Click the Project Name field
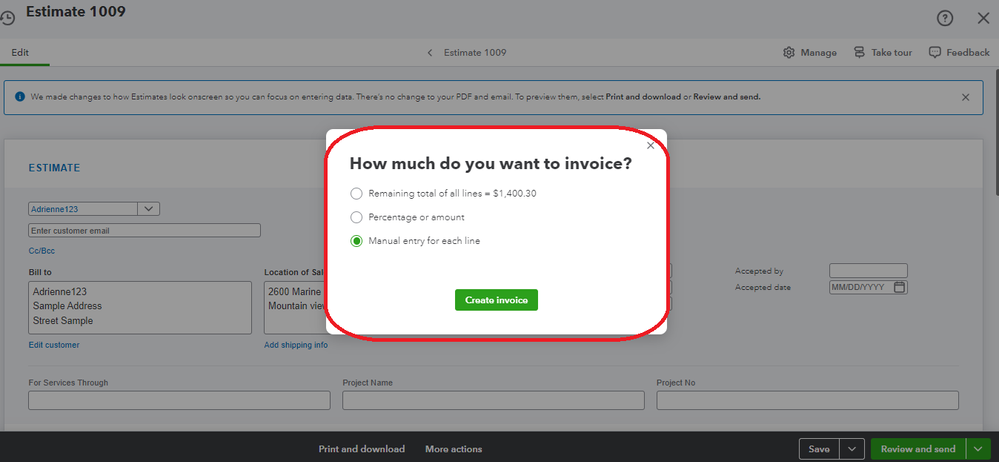The image size is (999, 462). pyautogui.click(x=494, y=400)
